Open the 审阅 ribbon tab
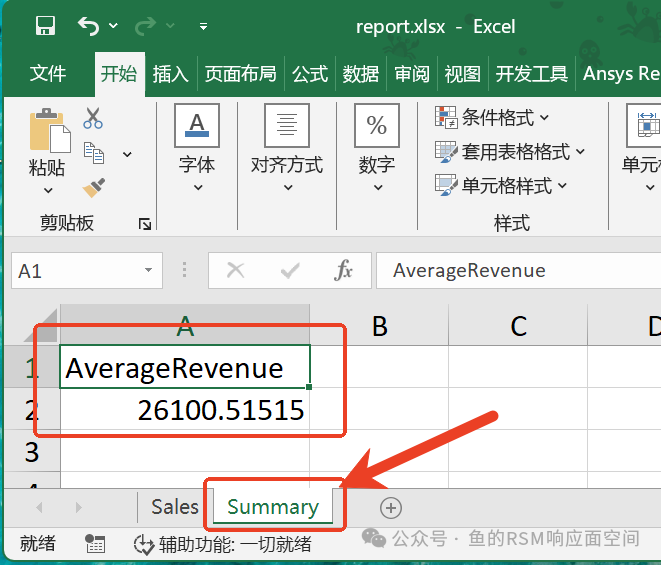The image size is (661, 565). [x=412, y=74]
